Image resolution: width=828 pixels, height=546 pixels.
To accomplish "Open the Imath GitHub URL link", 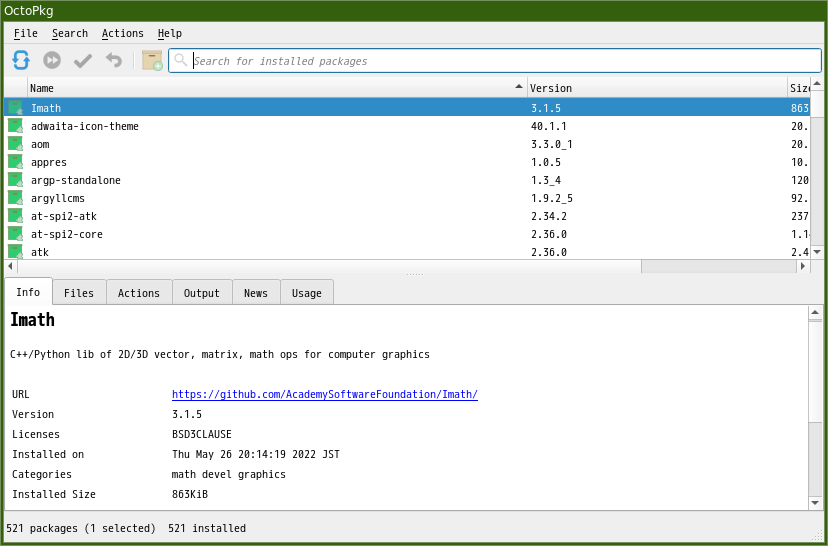I will (x=325, y=394).
